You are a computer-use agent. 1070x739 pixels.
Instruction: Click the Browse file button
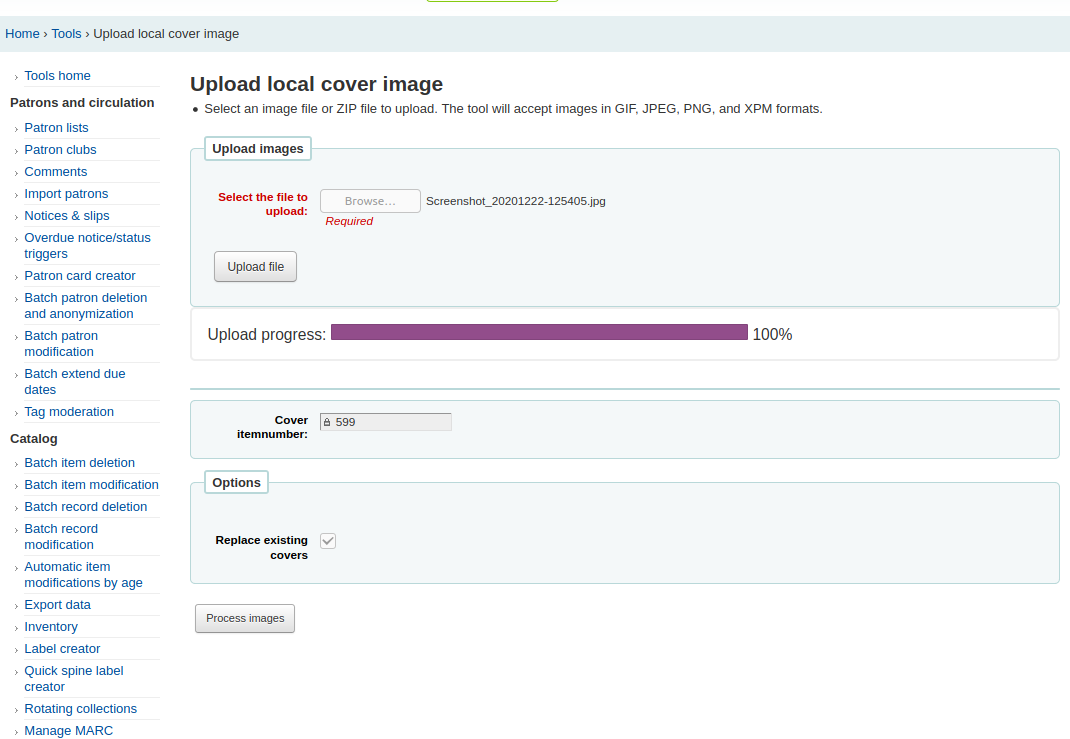point(370,201)
